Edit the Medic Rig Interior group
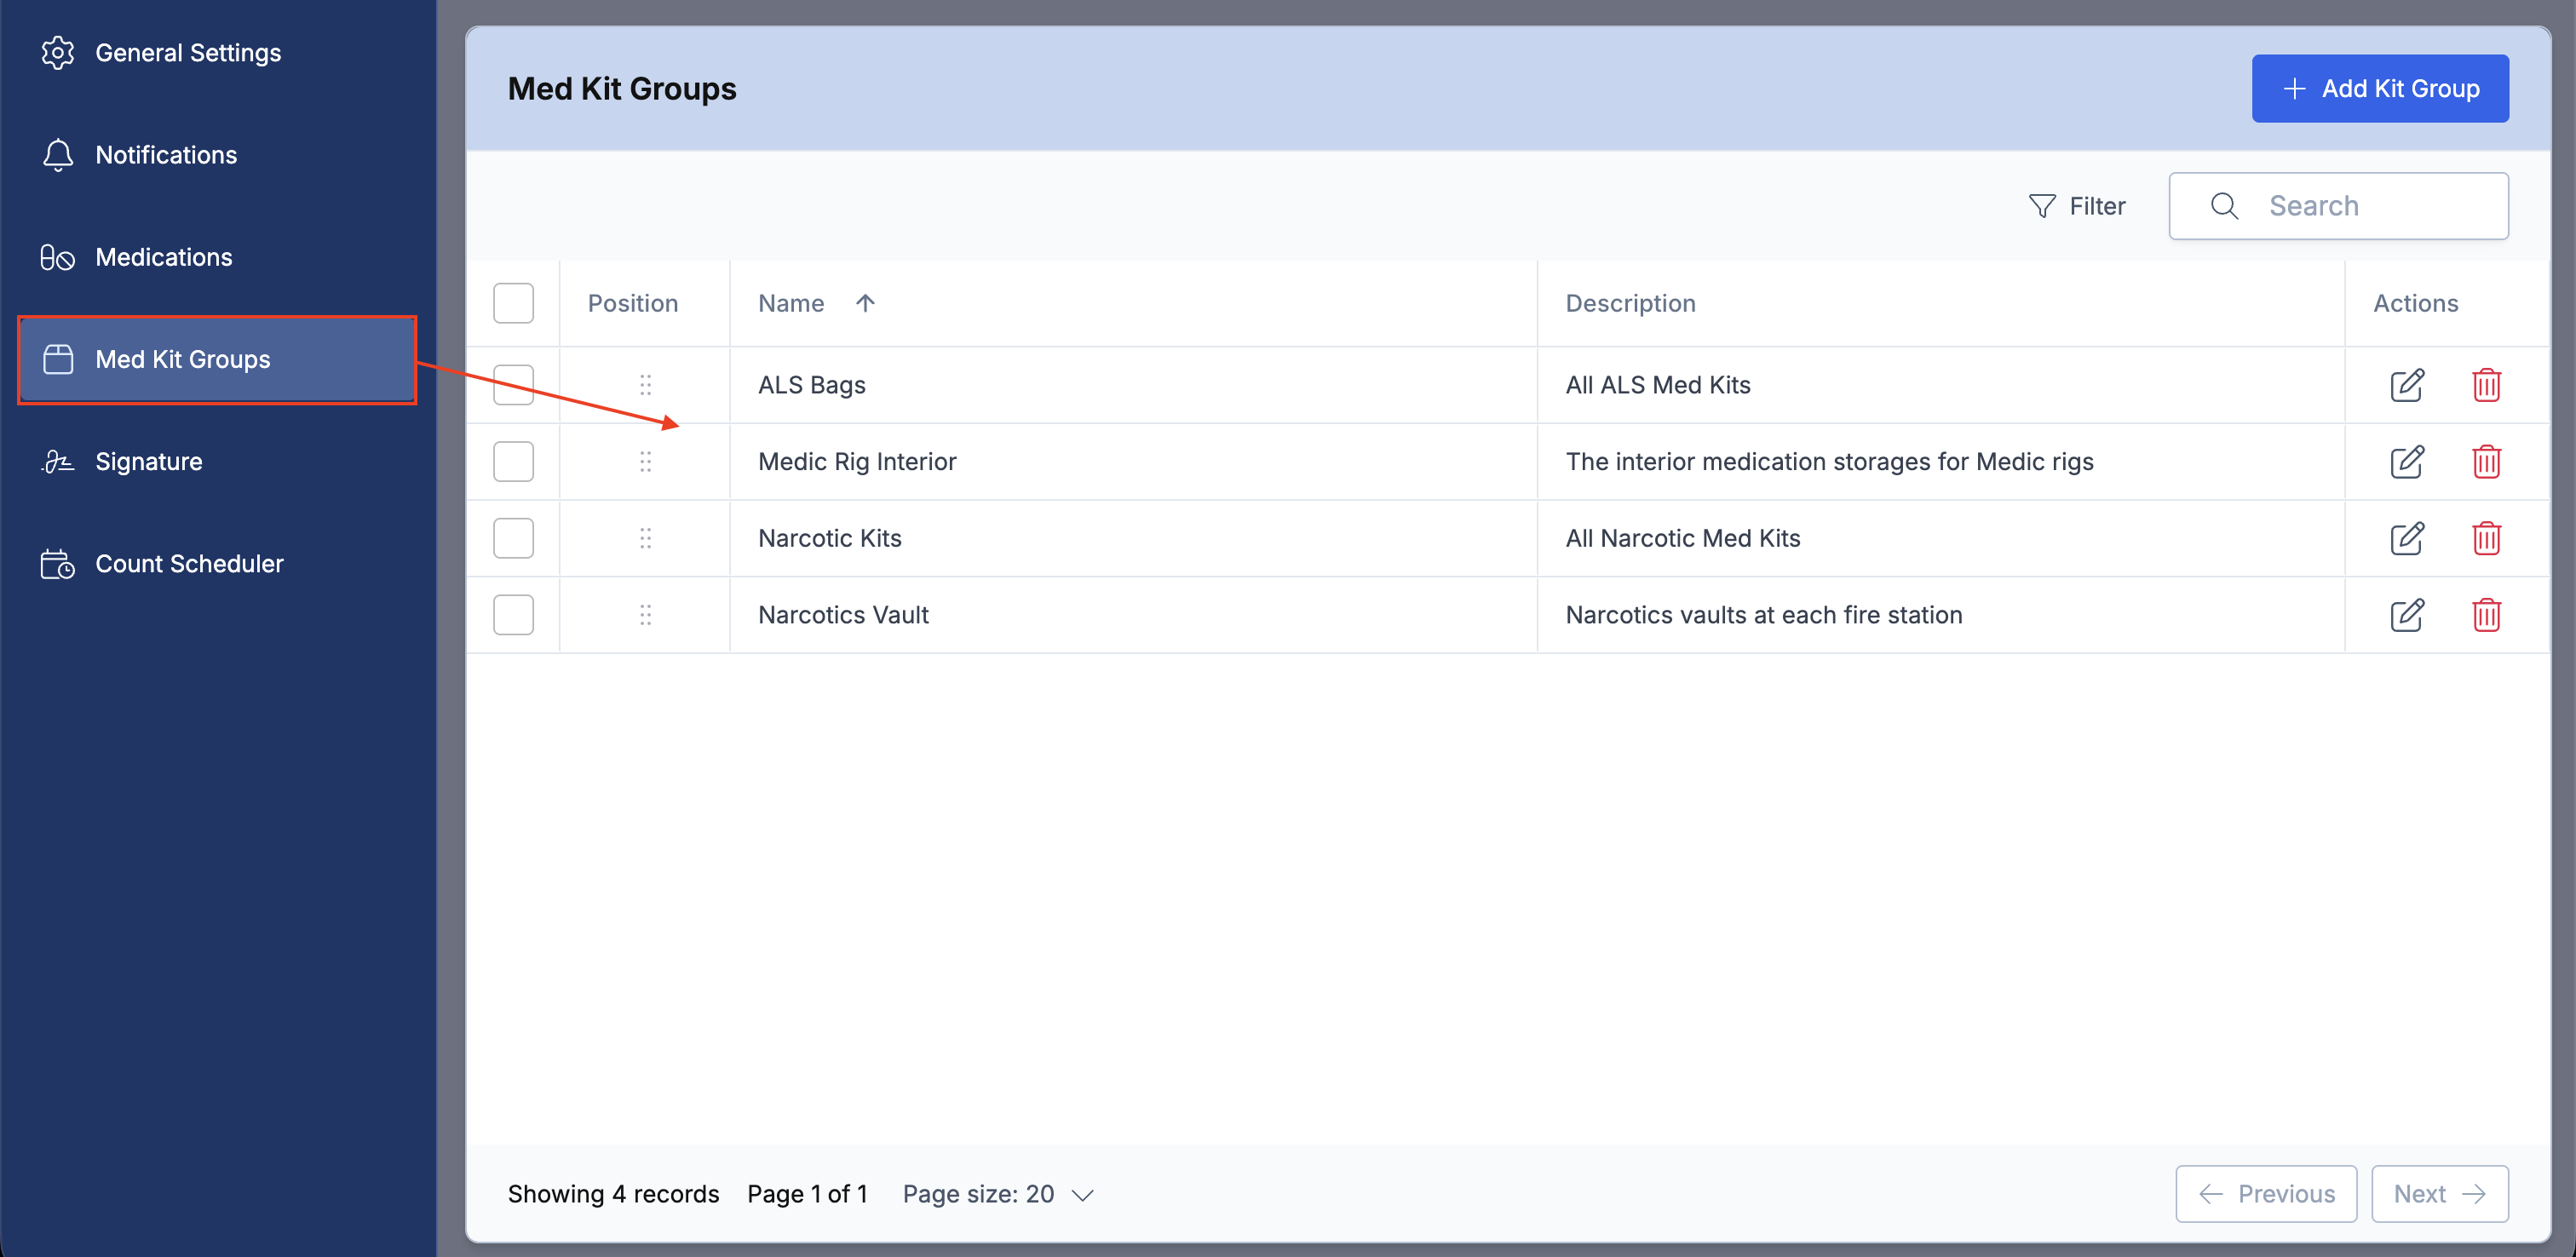2576x1257 pixels. coord(2406,461)
